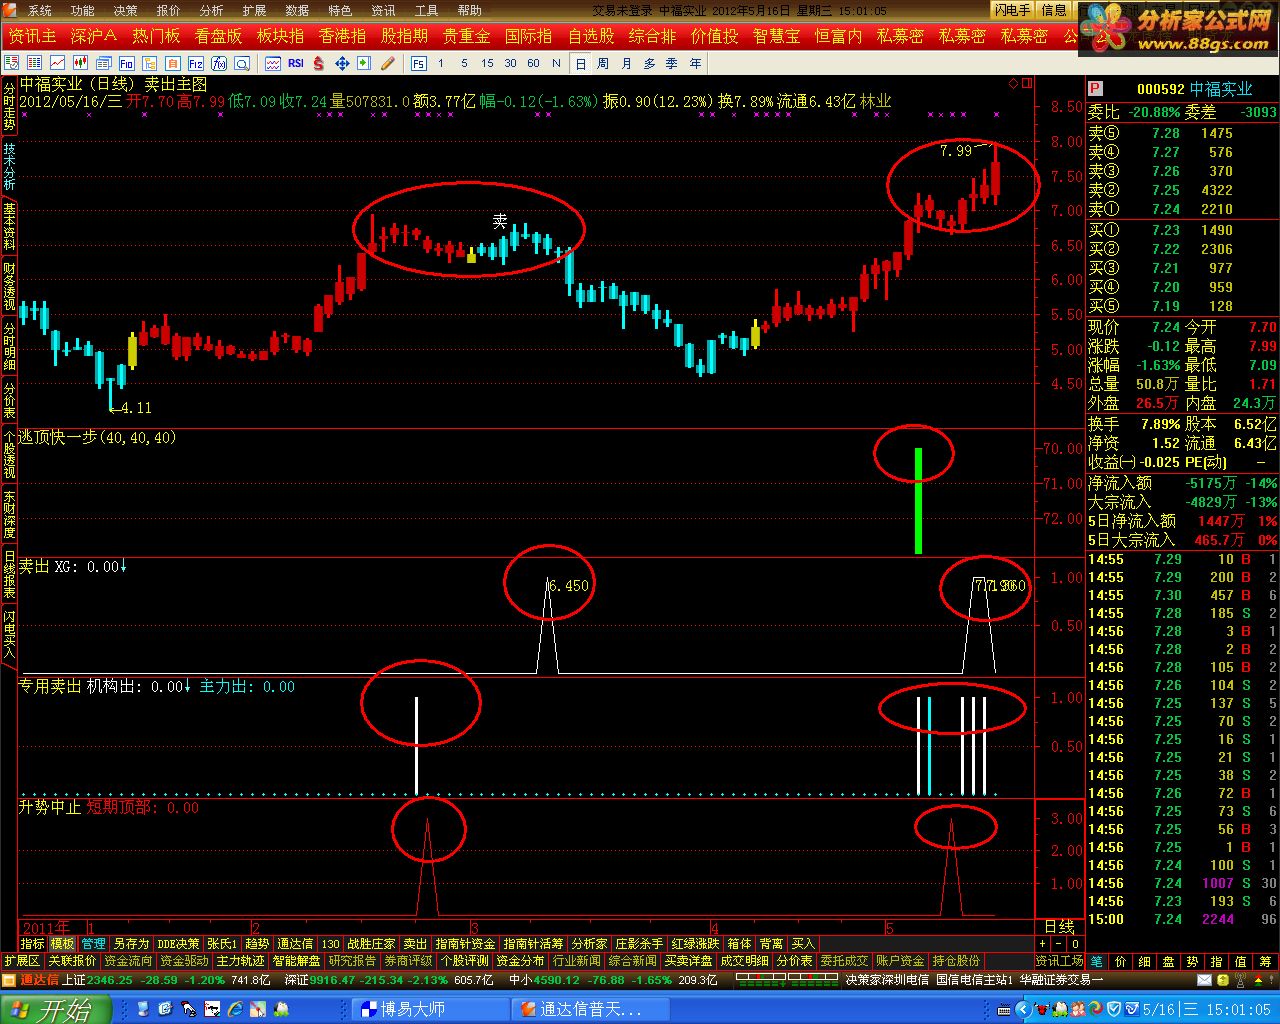Select the 年 yearly period button
This screenshot has width=1280, height=1024.
696,63
